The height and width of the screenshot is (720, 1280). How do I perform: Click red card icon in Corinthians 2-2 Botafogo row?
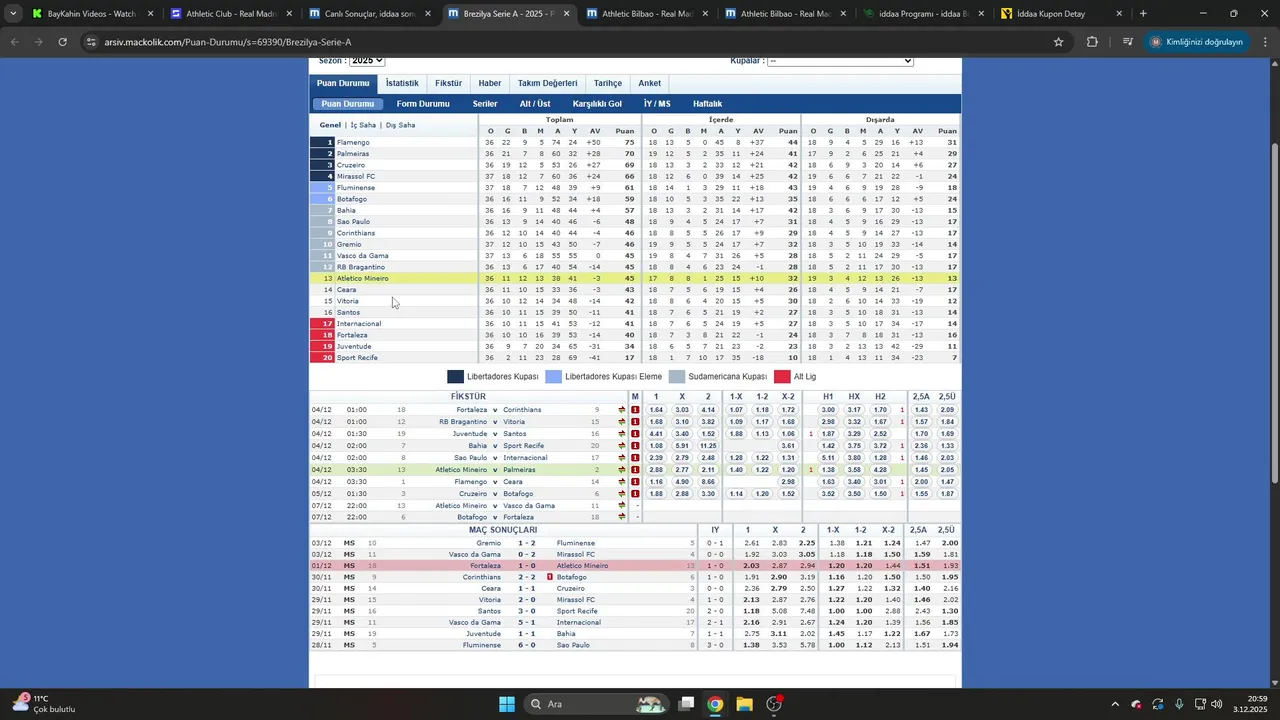tap(550, 578)
